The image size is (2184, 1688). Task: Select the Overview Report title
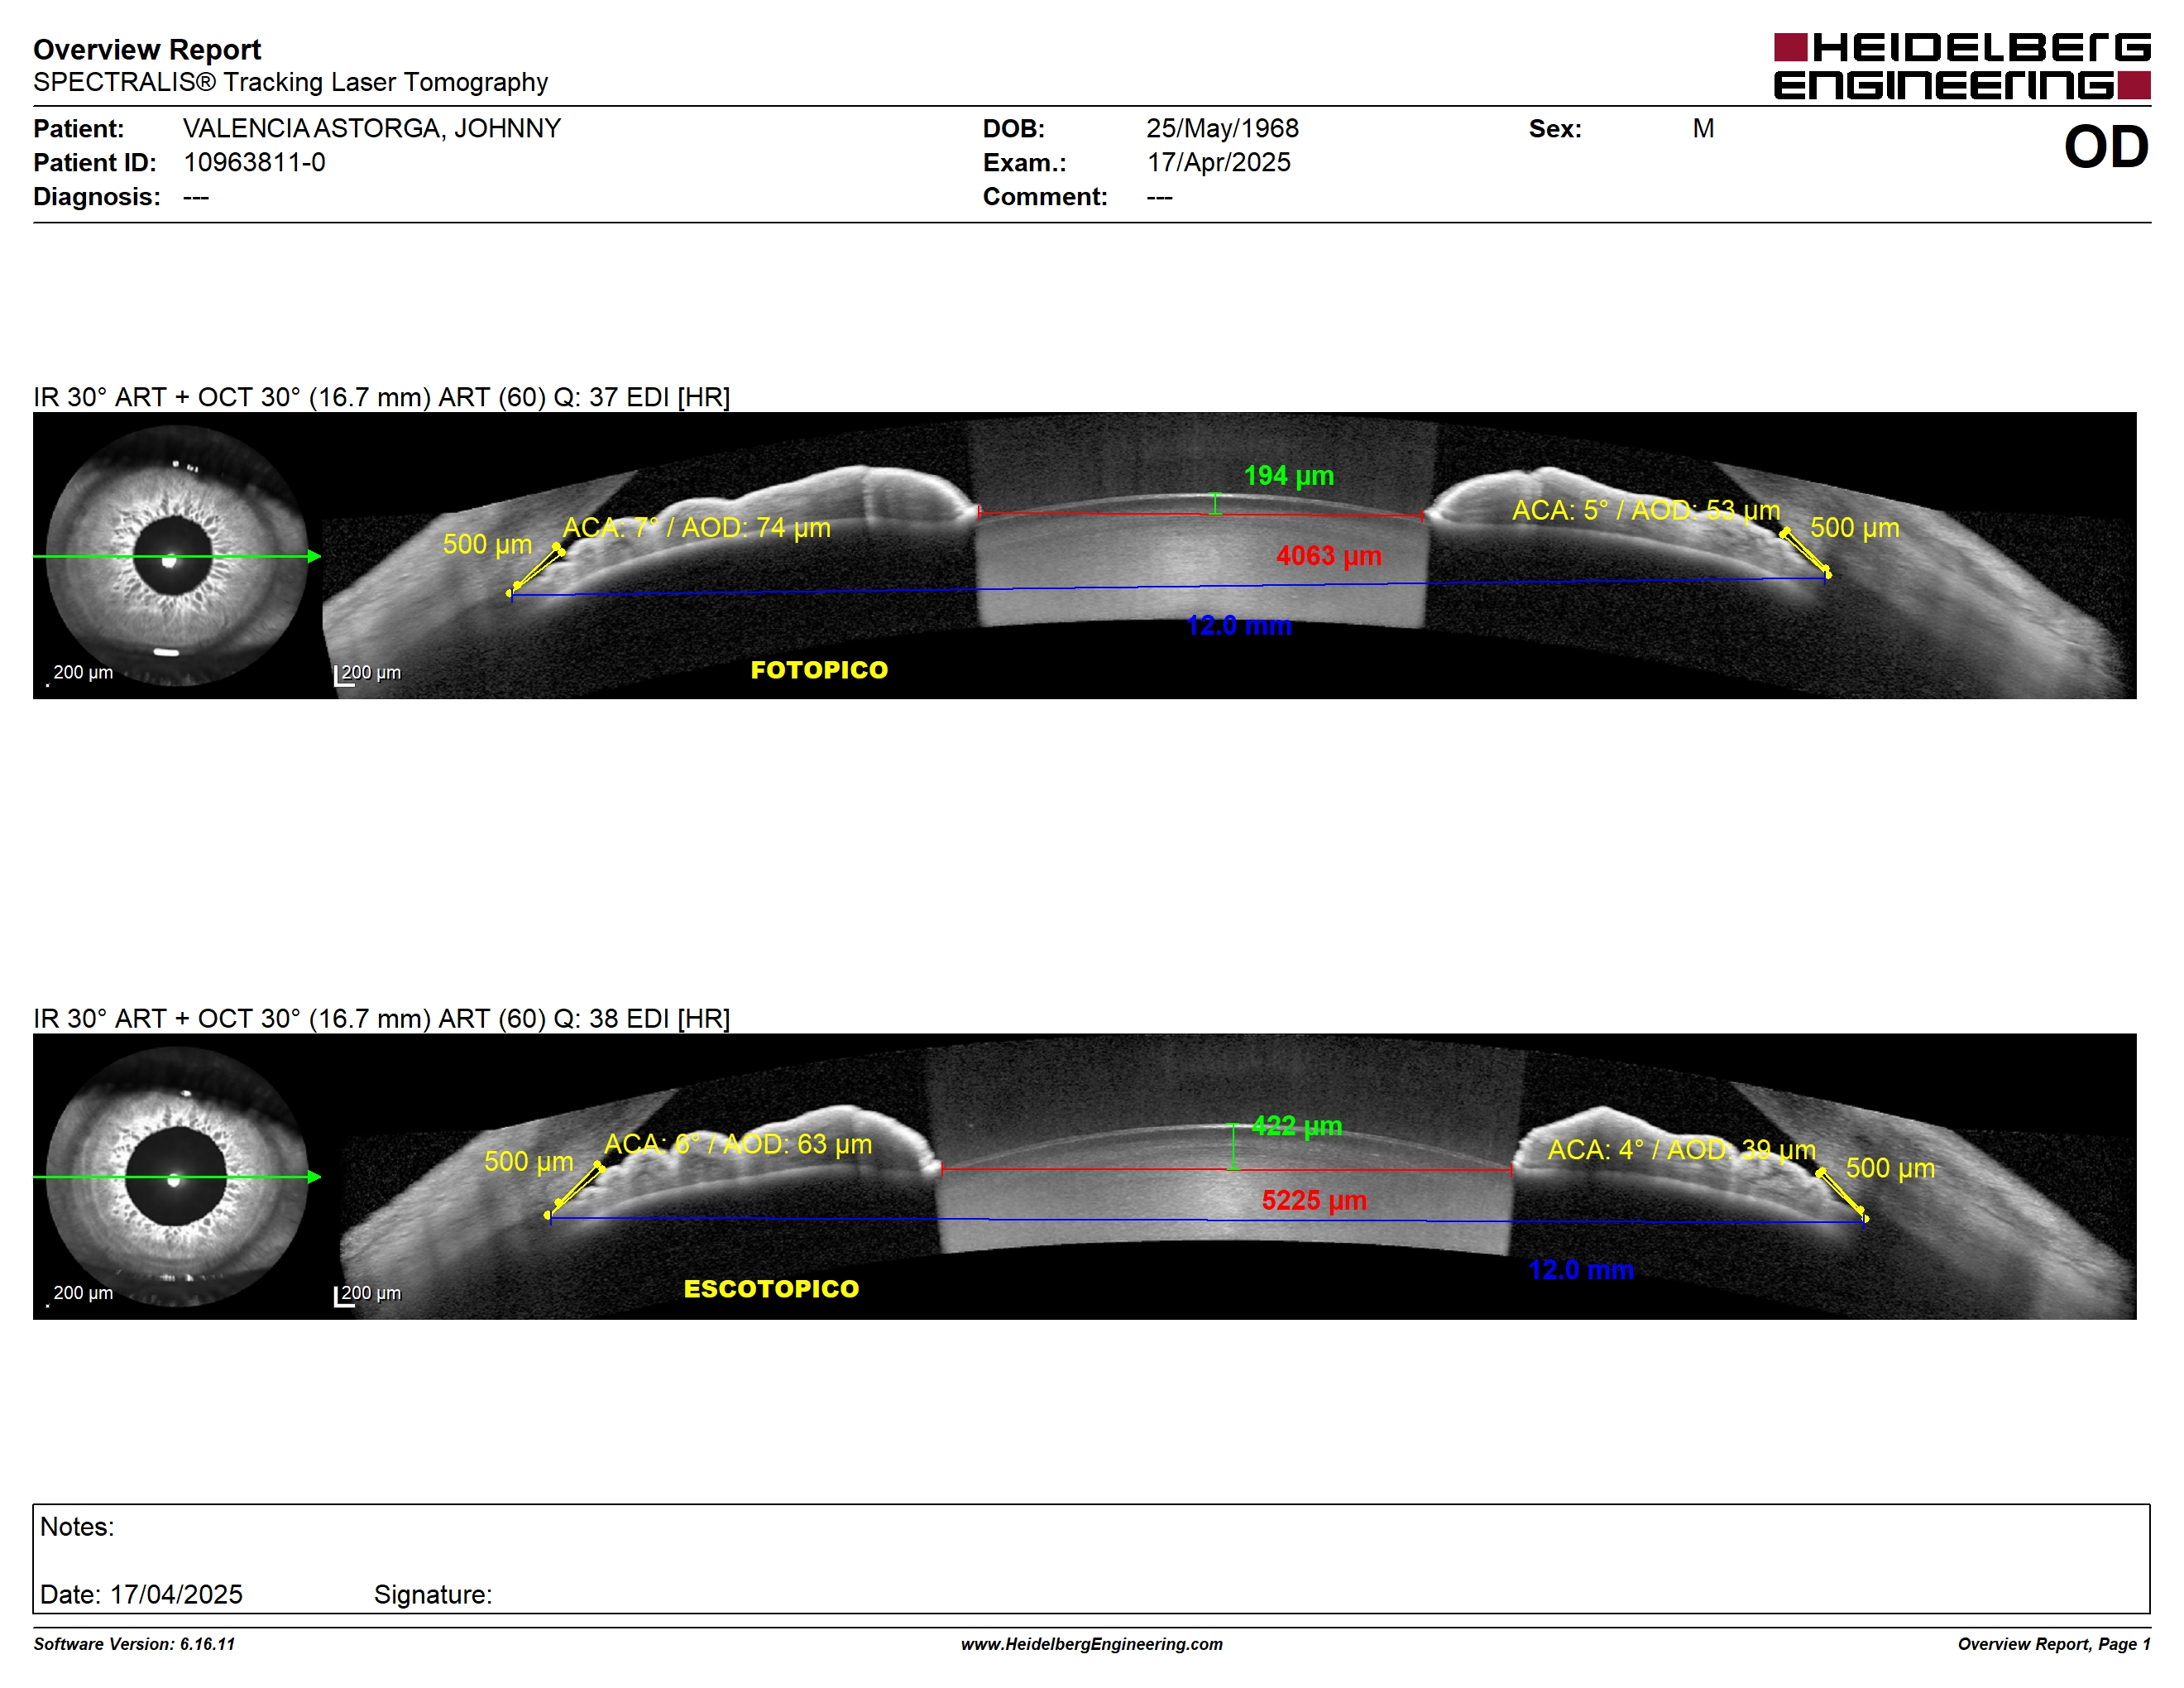coord(147,49)
